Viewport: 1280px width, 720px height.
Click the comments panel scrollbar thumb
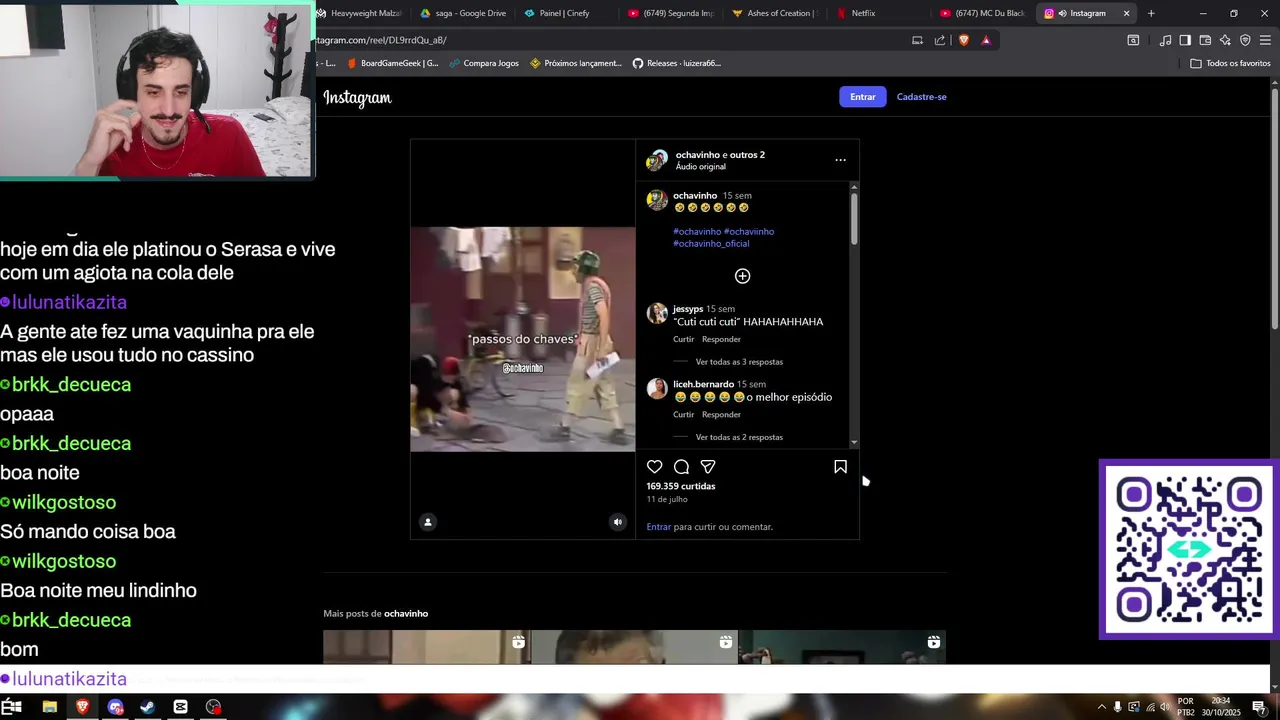click(x=854, y=218)
